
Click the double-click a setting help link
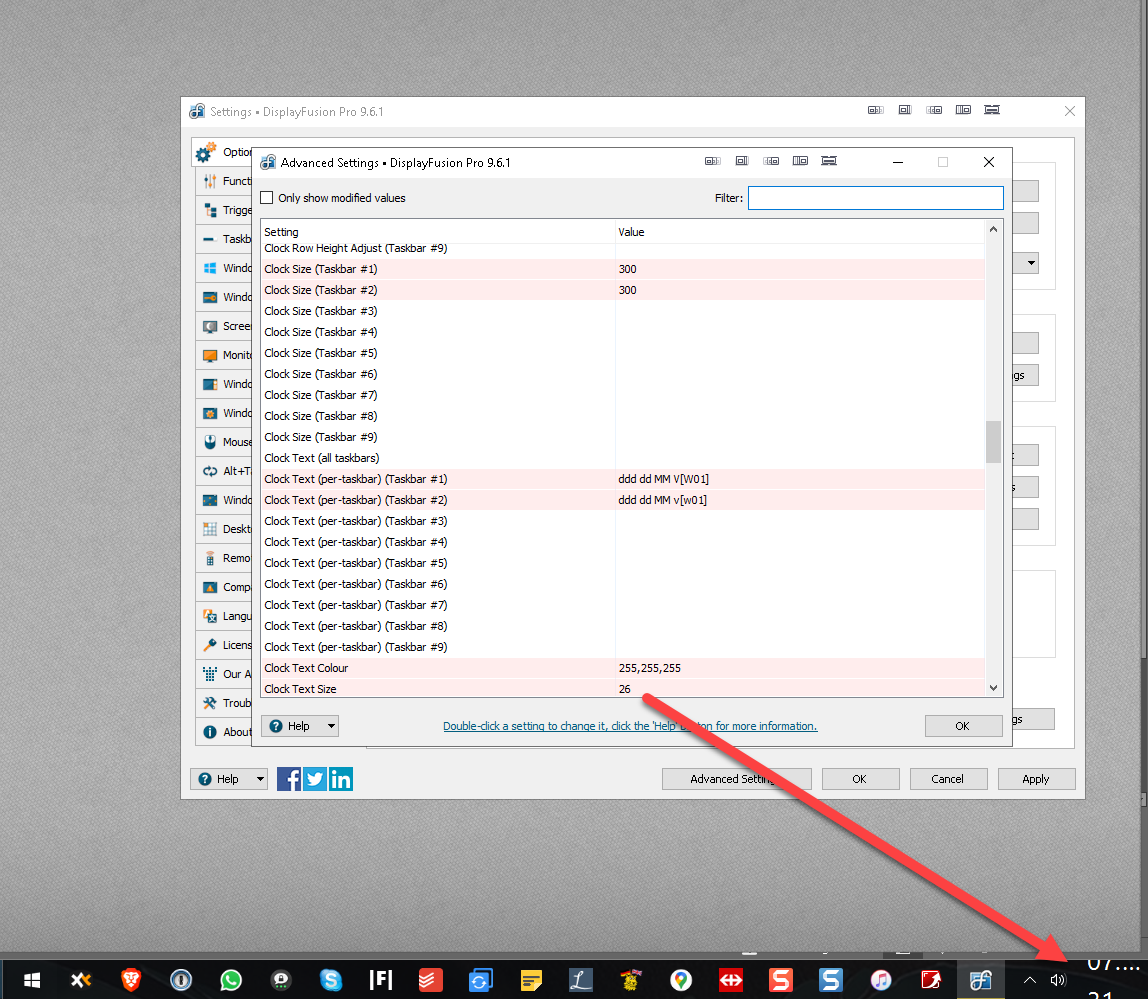click(x=630, y=726)
